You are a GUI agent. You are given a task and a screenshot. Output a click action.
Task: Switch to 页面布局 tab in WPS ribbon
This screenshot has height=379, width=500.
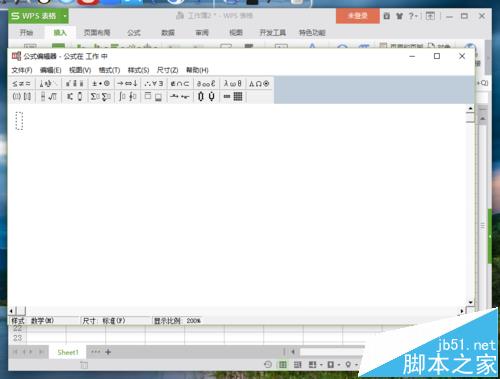[x=97, y=33]
